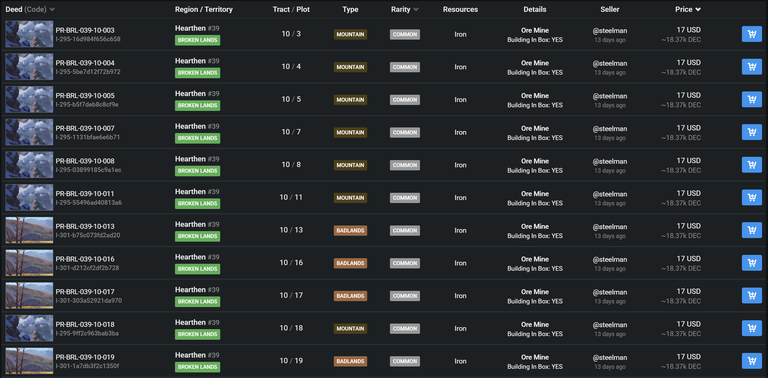Sort by Type column header

click(350, 9)
